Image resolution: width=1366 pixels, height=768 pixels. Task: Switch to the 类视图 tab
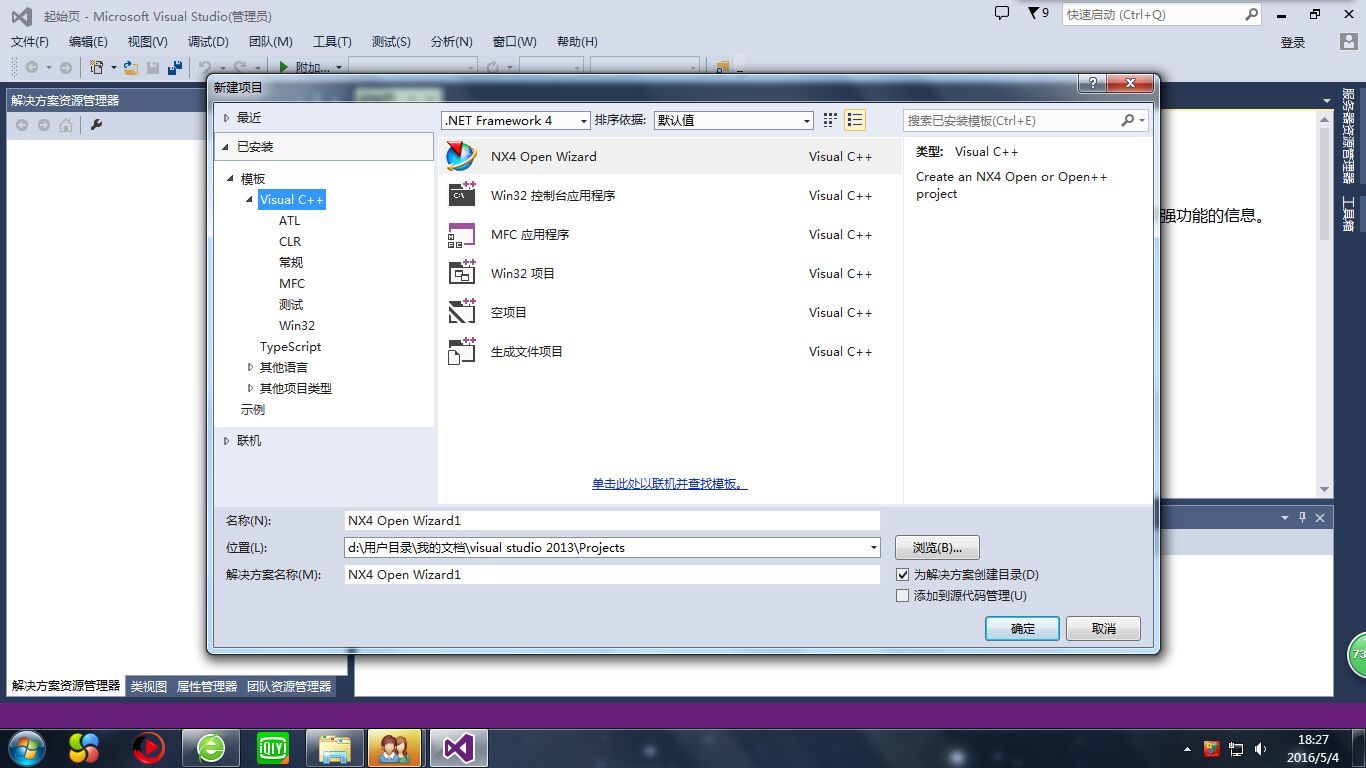pyautogui.click(x=149, y=687)
